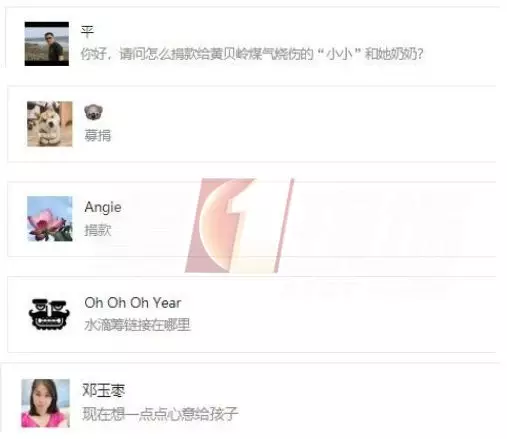Open the black mask avatar icon

49,314
